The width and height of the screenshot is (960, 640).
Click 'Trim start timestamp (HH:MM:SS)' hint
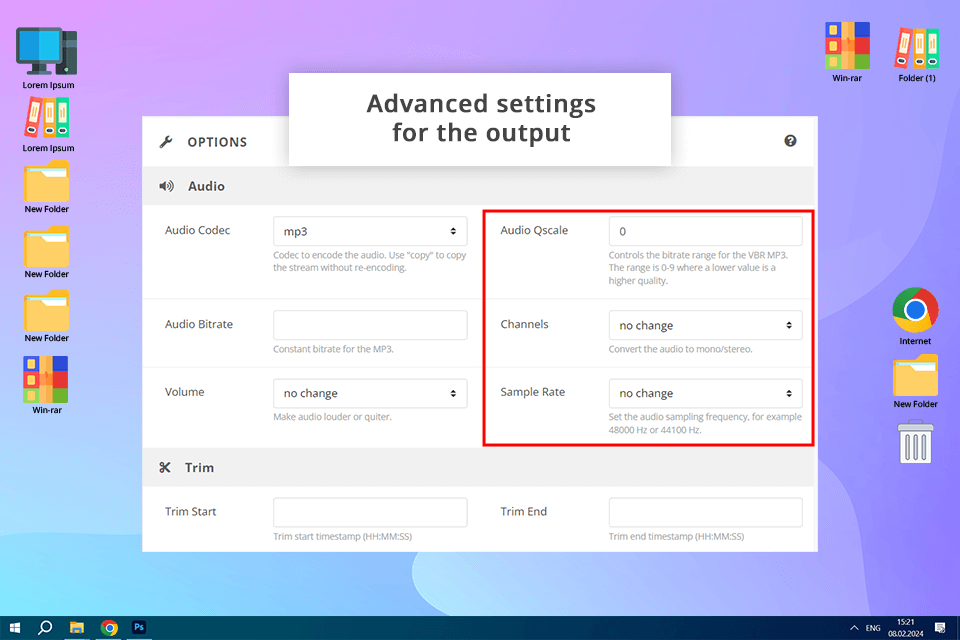coord(342,536)
